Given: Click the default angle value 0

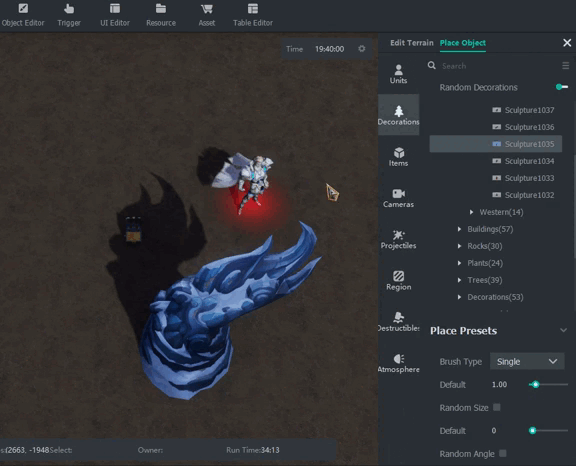Looking at the screenshot, I should click(494, 430).
